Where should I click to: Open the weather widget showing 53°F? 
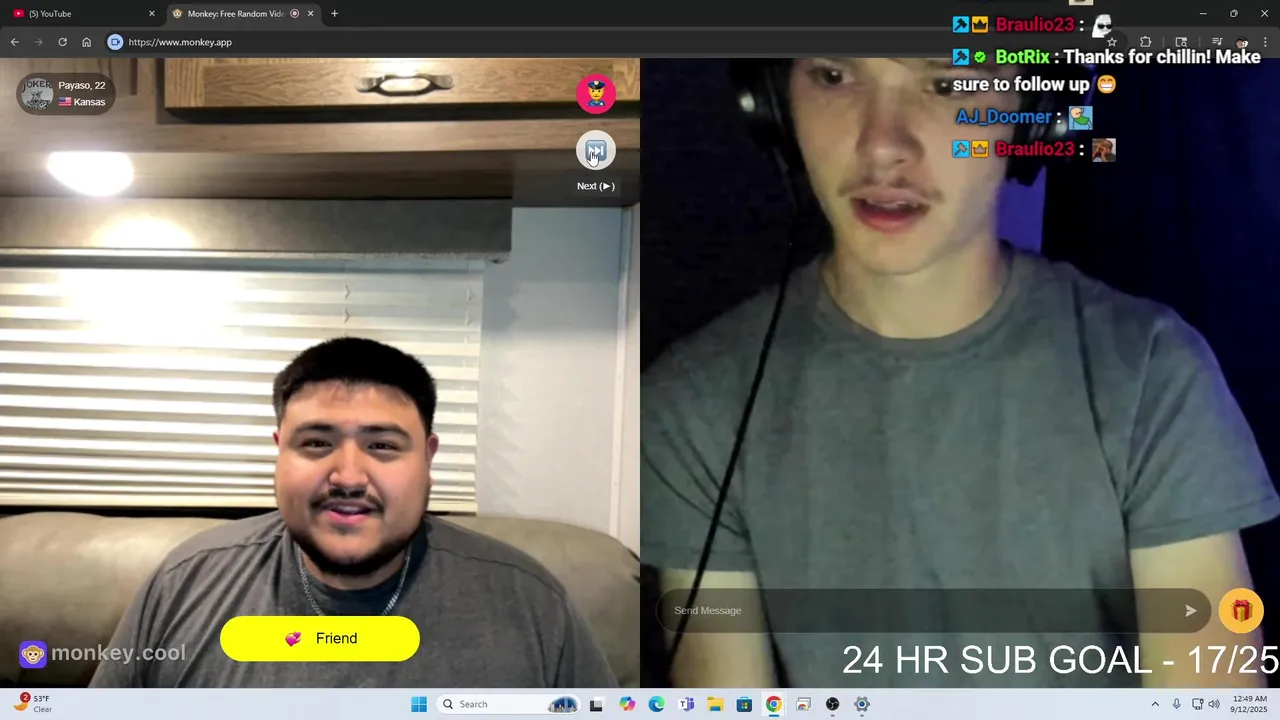tap(33, 705)
